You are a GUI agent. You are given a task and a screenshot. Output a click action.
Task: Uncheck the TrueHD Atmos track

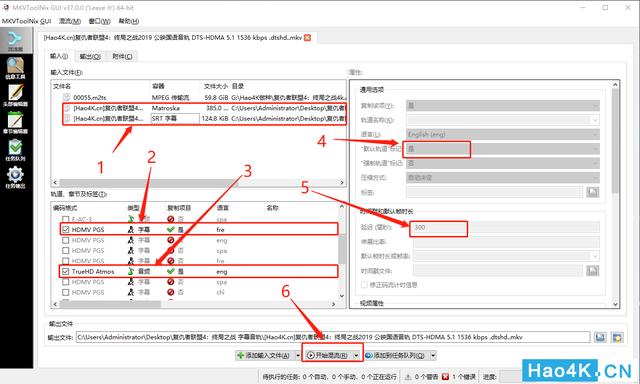tap(65, 271)
